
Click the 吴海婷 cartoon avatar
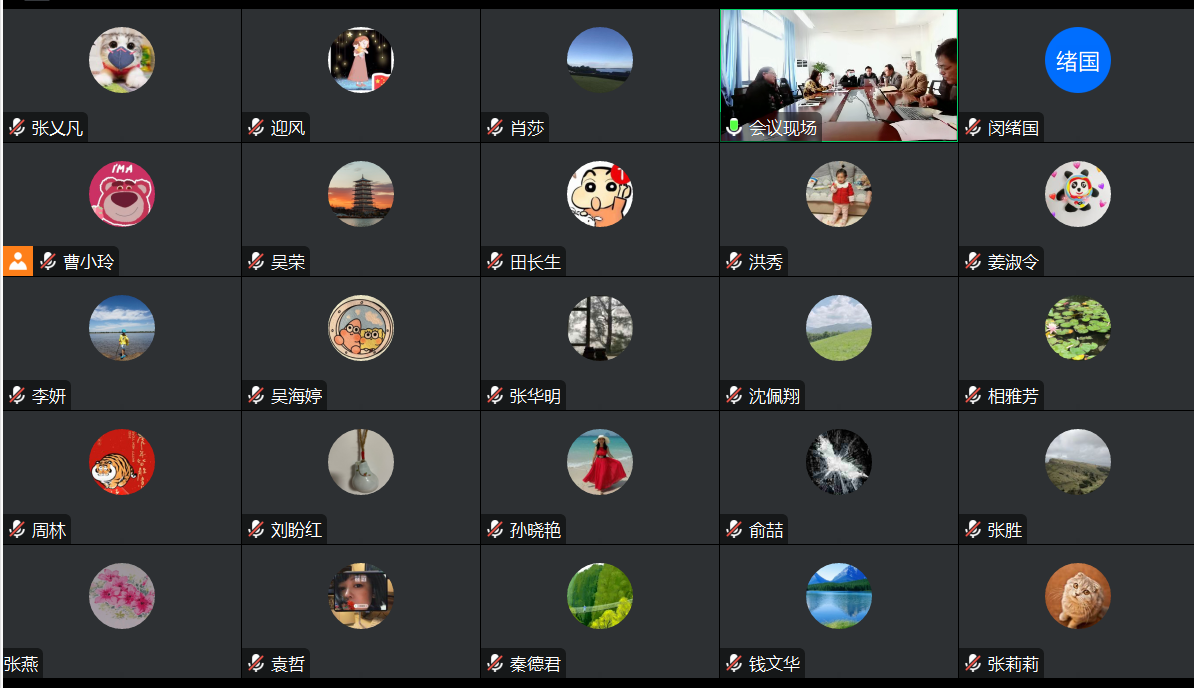(x=361, y=328)
